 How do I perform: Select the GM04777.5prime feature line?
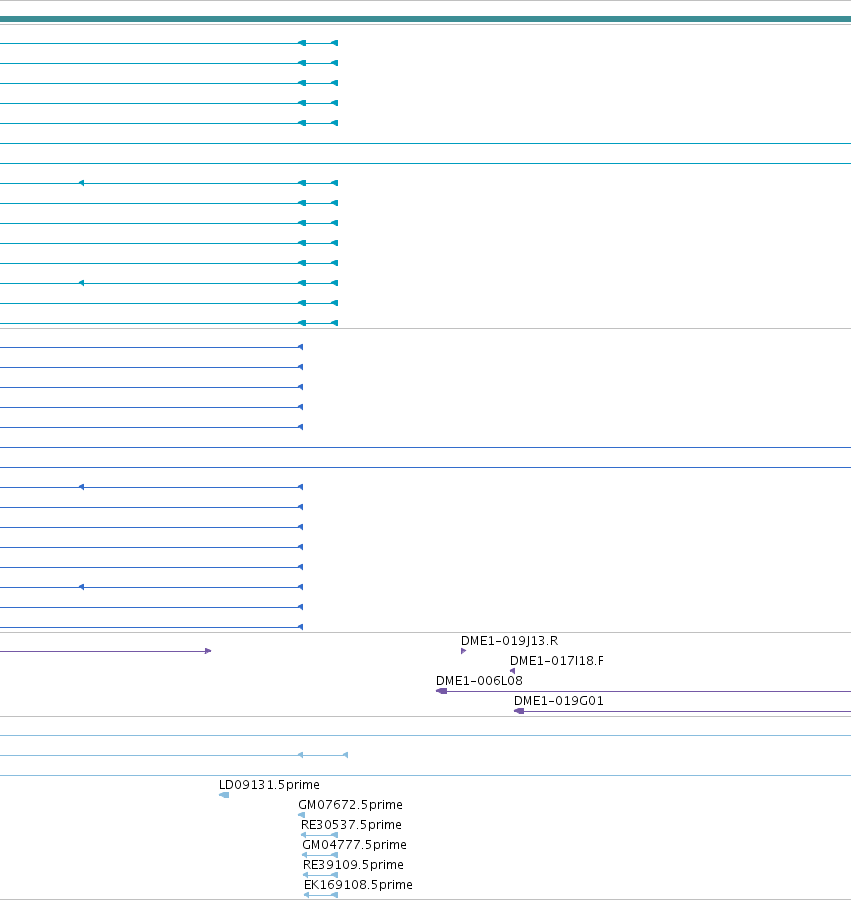coord(320,855)
